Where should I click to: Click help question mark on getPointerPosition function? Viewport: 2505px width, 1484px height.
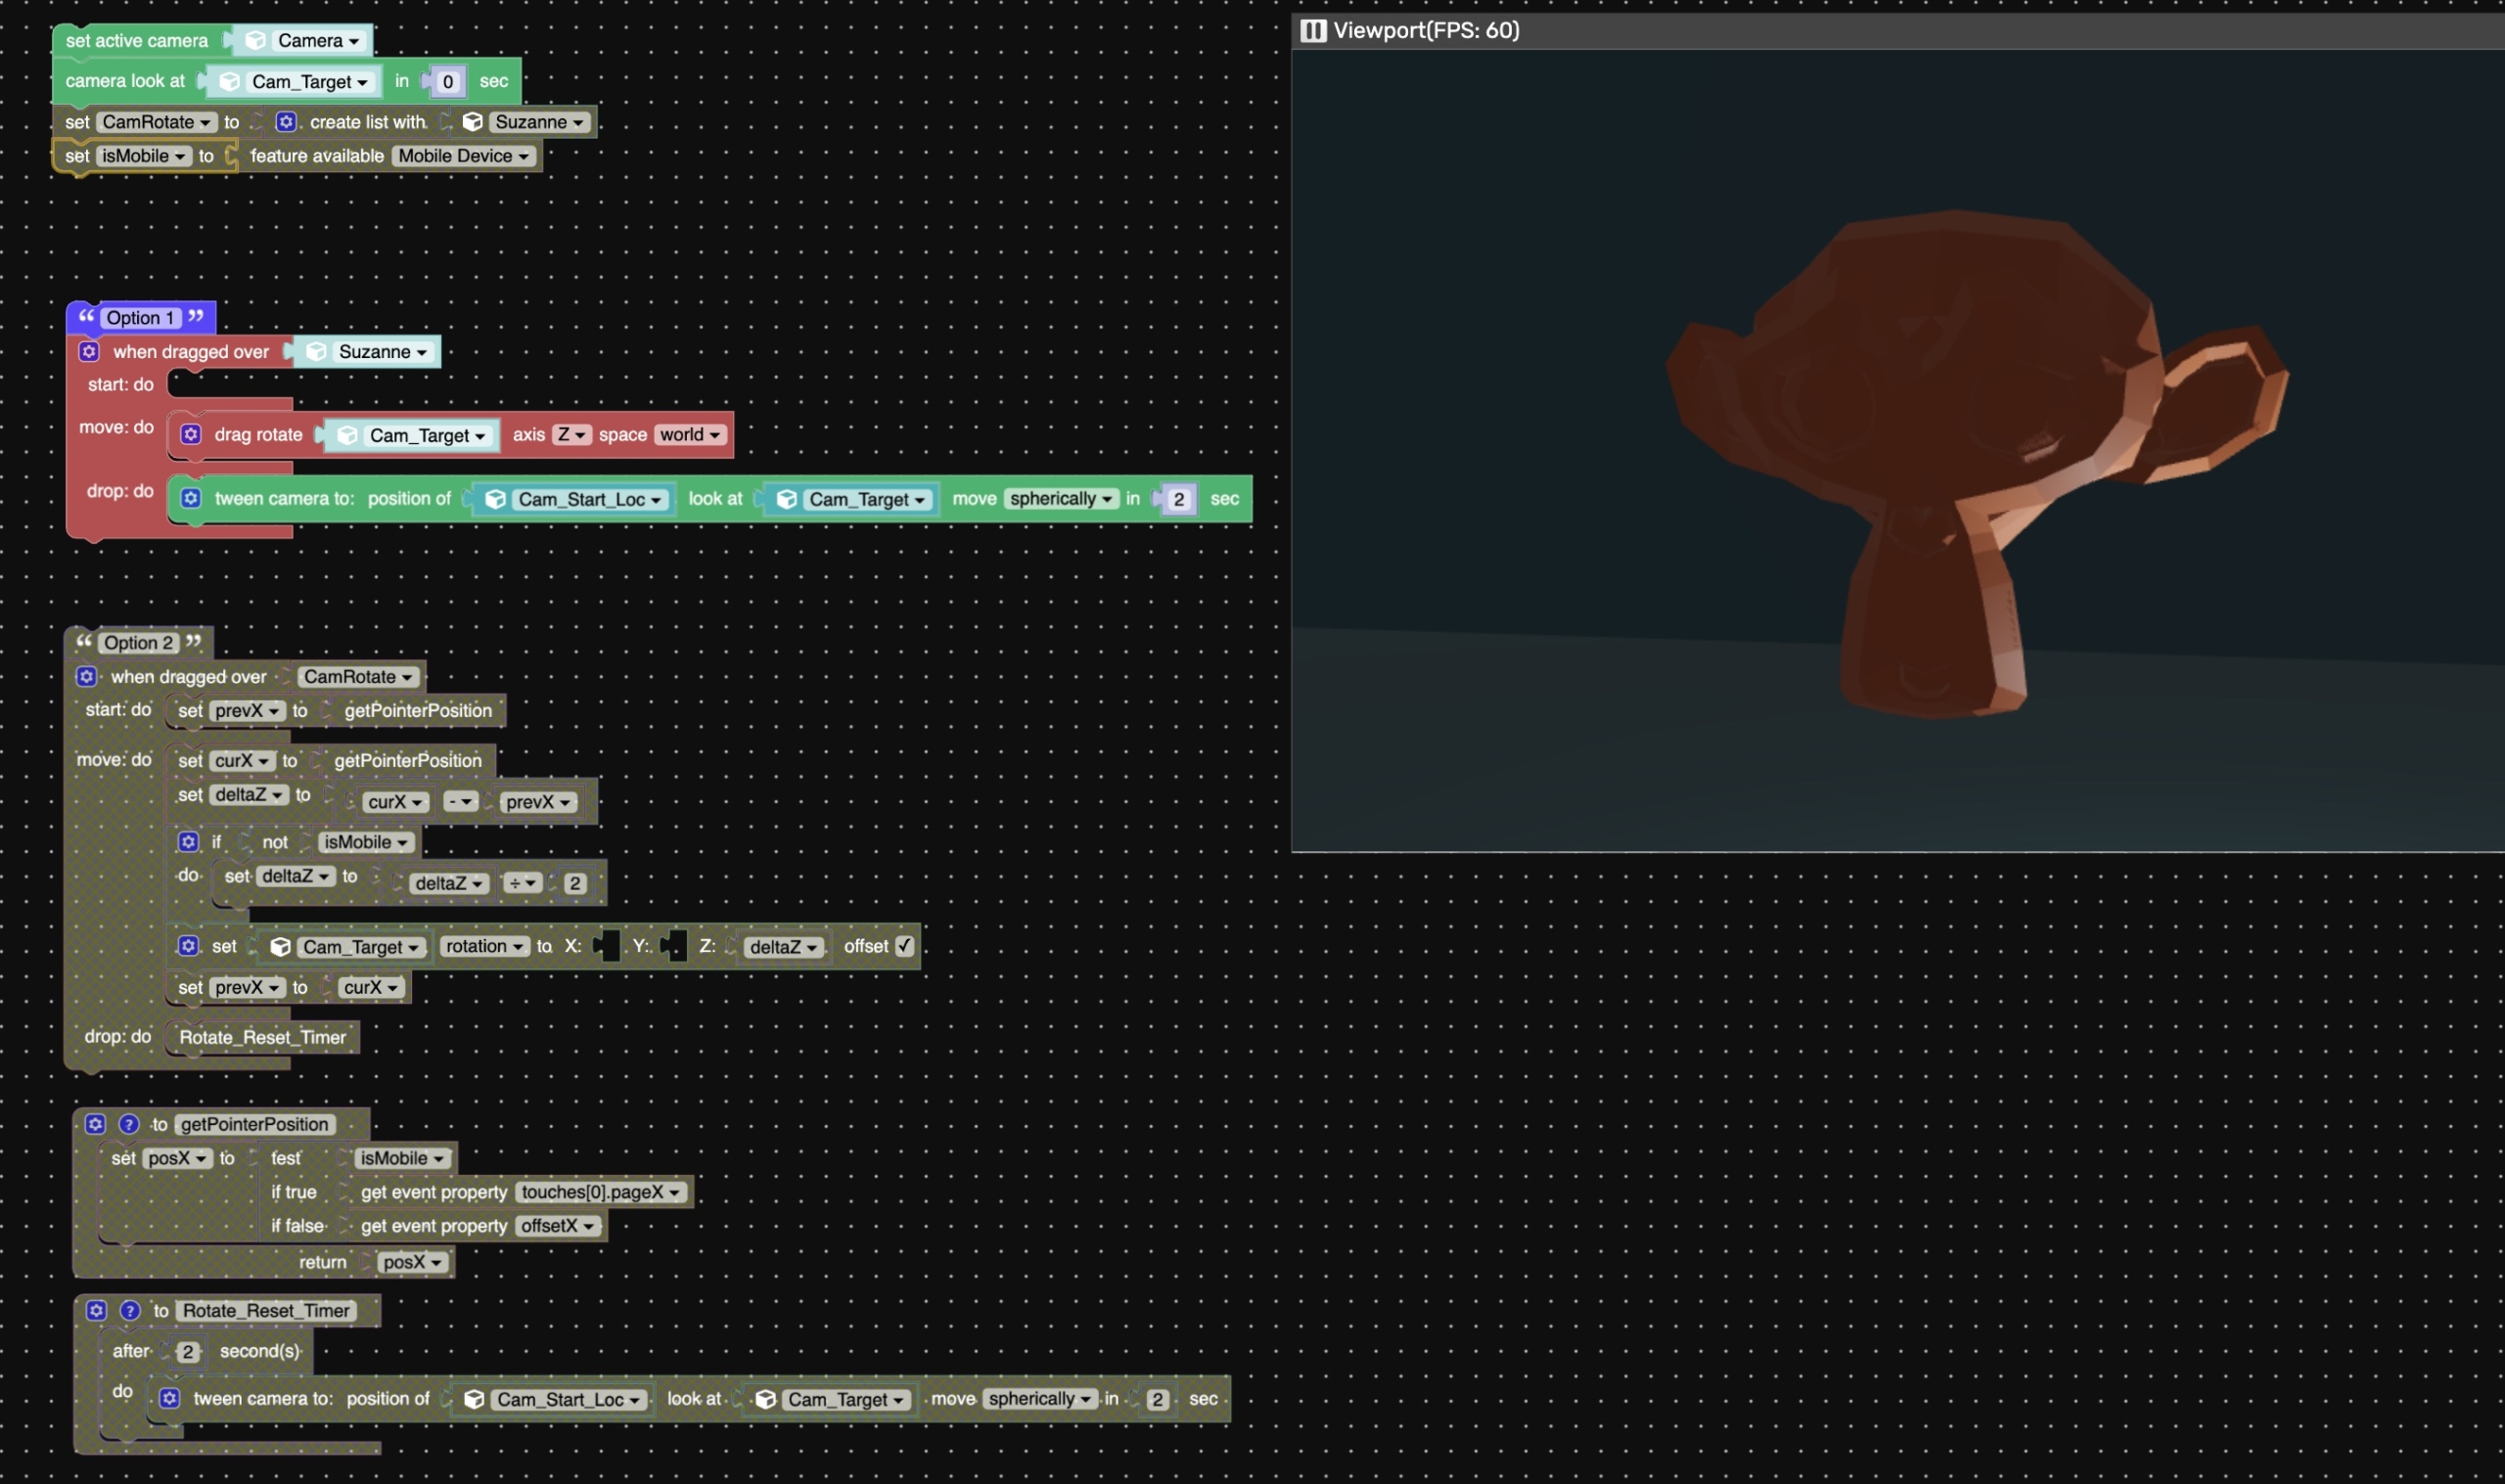[129, 1124]
